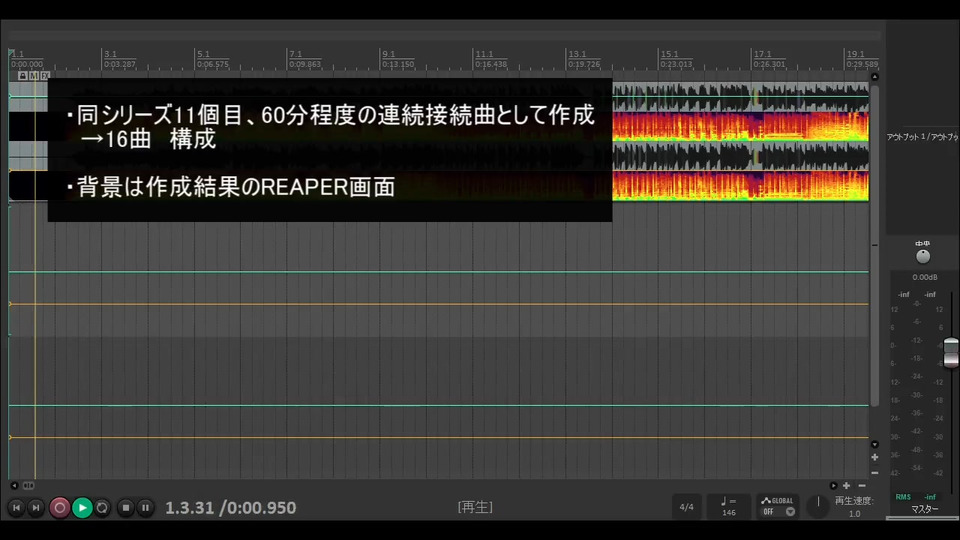The image size is (960, 540).
Task: Click the left master peak -inf readout
Action: point(904,294)
